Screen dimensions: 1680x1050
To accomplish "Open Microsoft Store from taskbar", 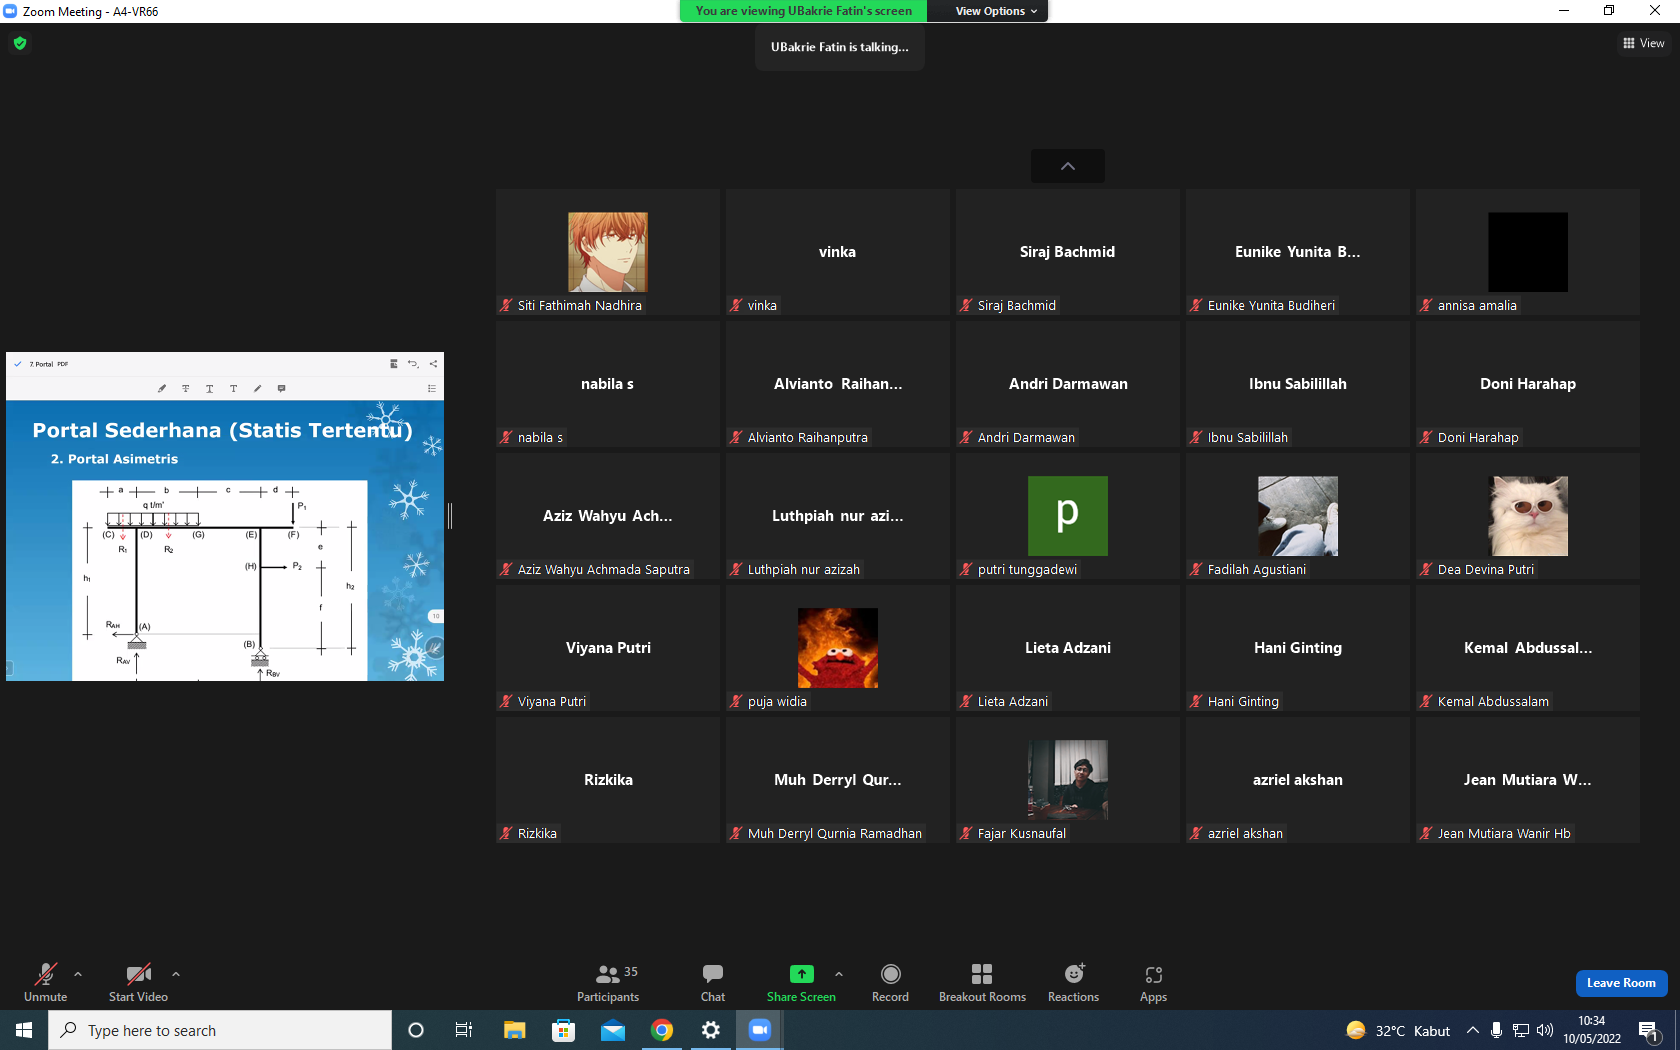I will [564, 1030].
